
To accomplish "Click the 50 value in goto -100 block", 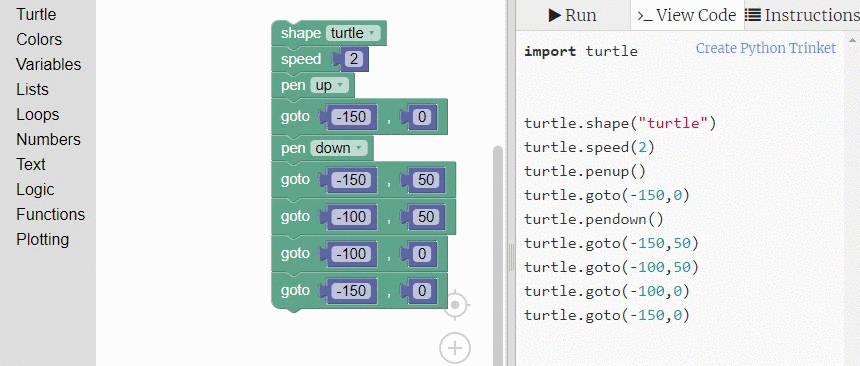I will pyautogui.click(x=426, y=217).
